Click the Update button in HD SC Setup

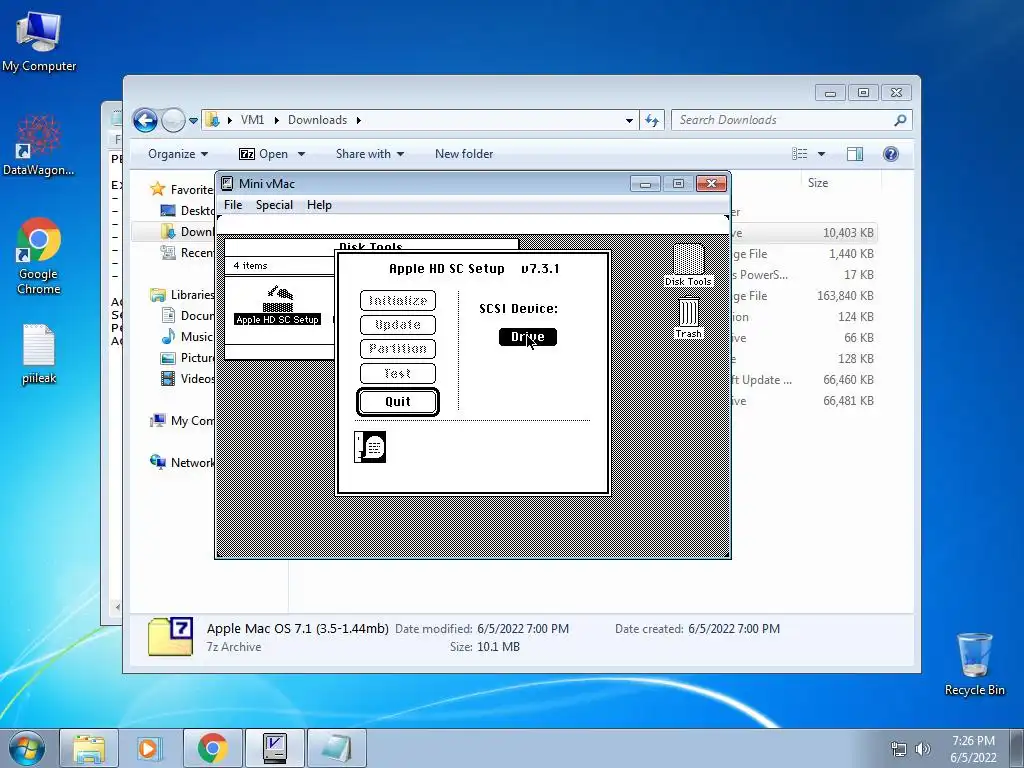pos(398,325)
